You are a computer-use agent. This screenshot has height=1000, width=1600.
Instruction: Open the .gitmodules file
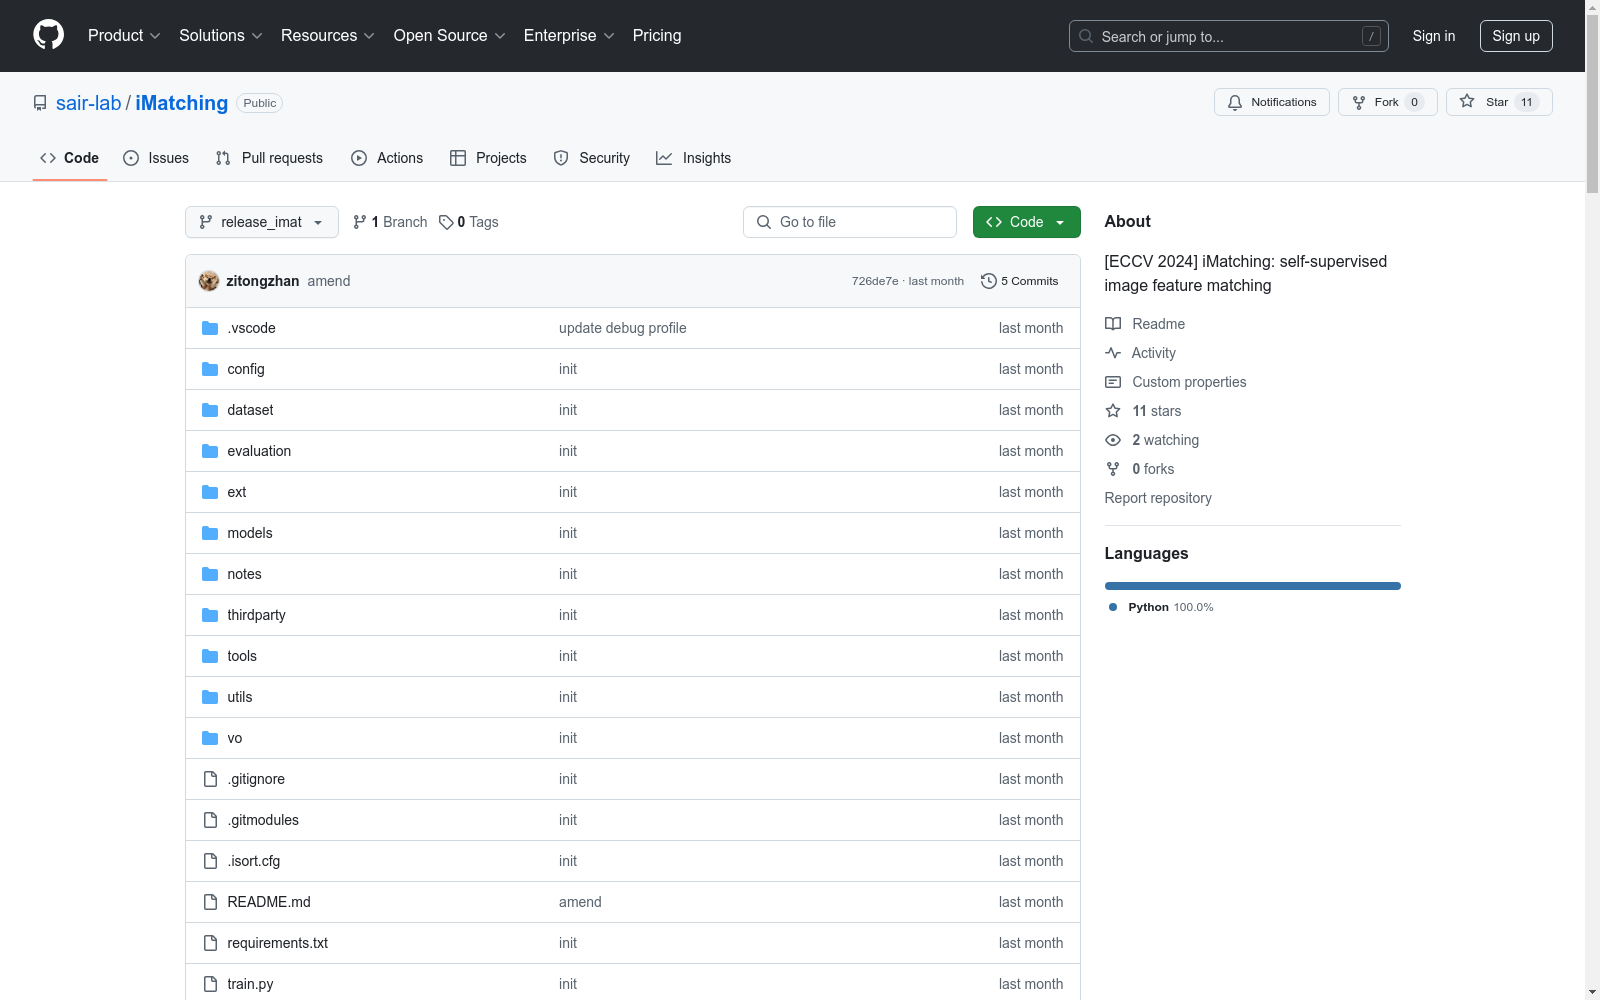[263, 820]
